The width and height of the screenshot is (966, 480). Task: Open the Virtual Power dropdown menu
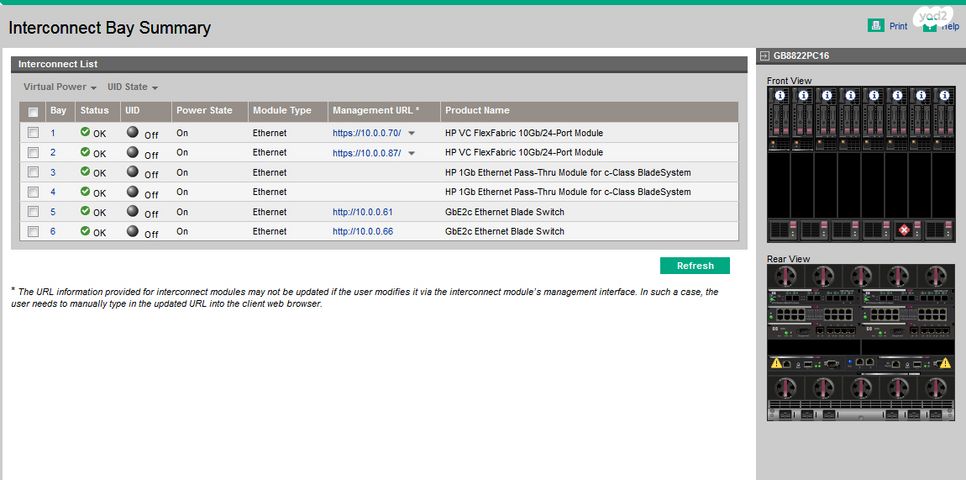tap(60, 87)
